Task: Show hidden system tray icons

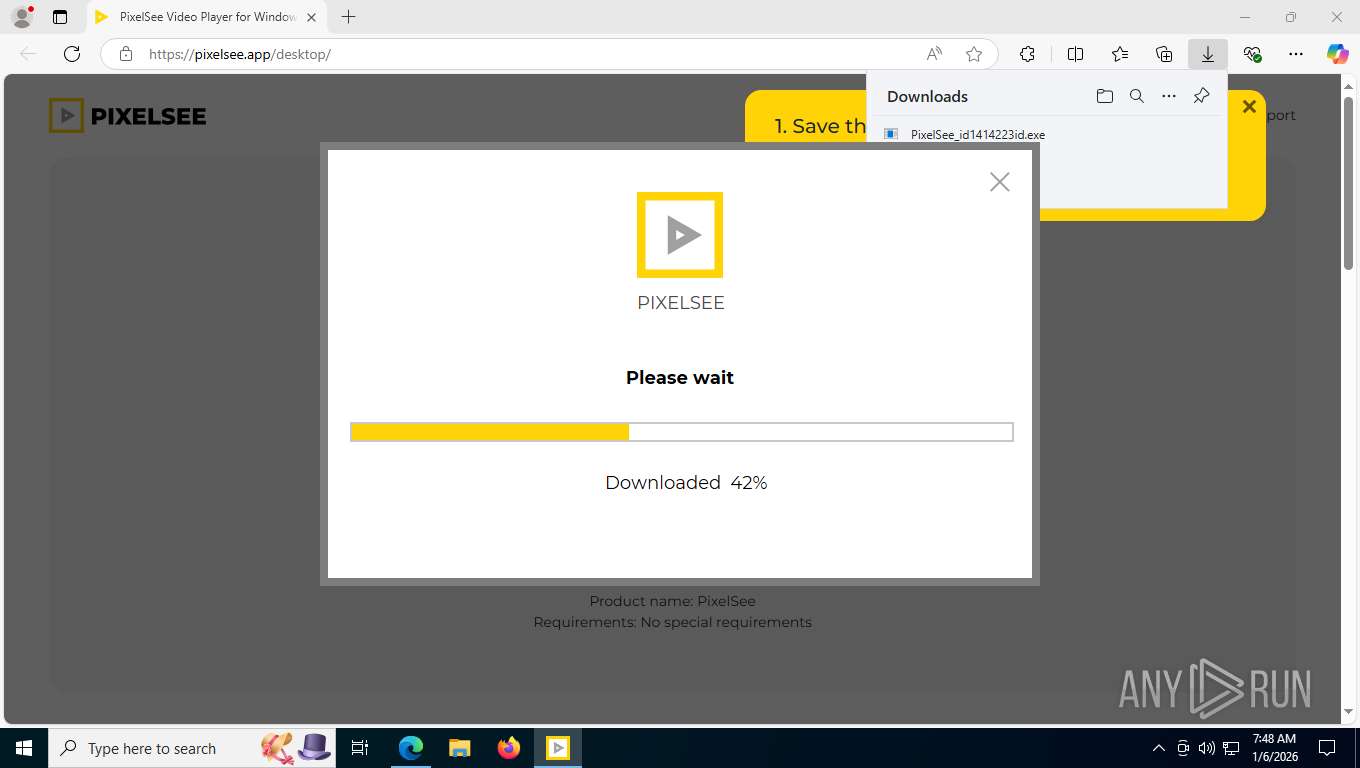Action: click(1159, 748)
